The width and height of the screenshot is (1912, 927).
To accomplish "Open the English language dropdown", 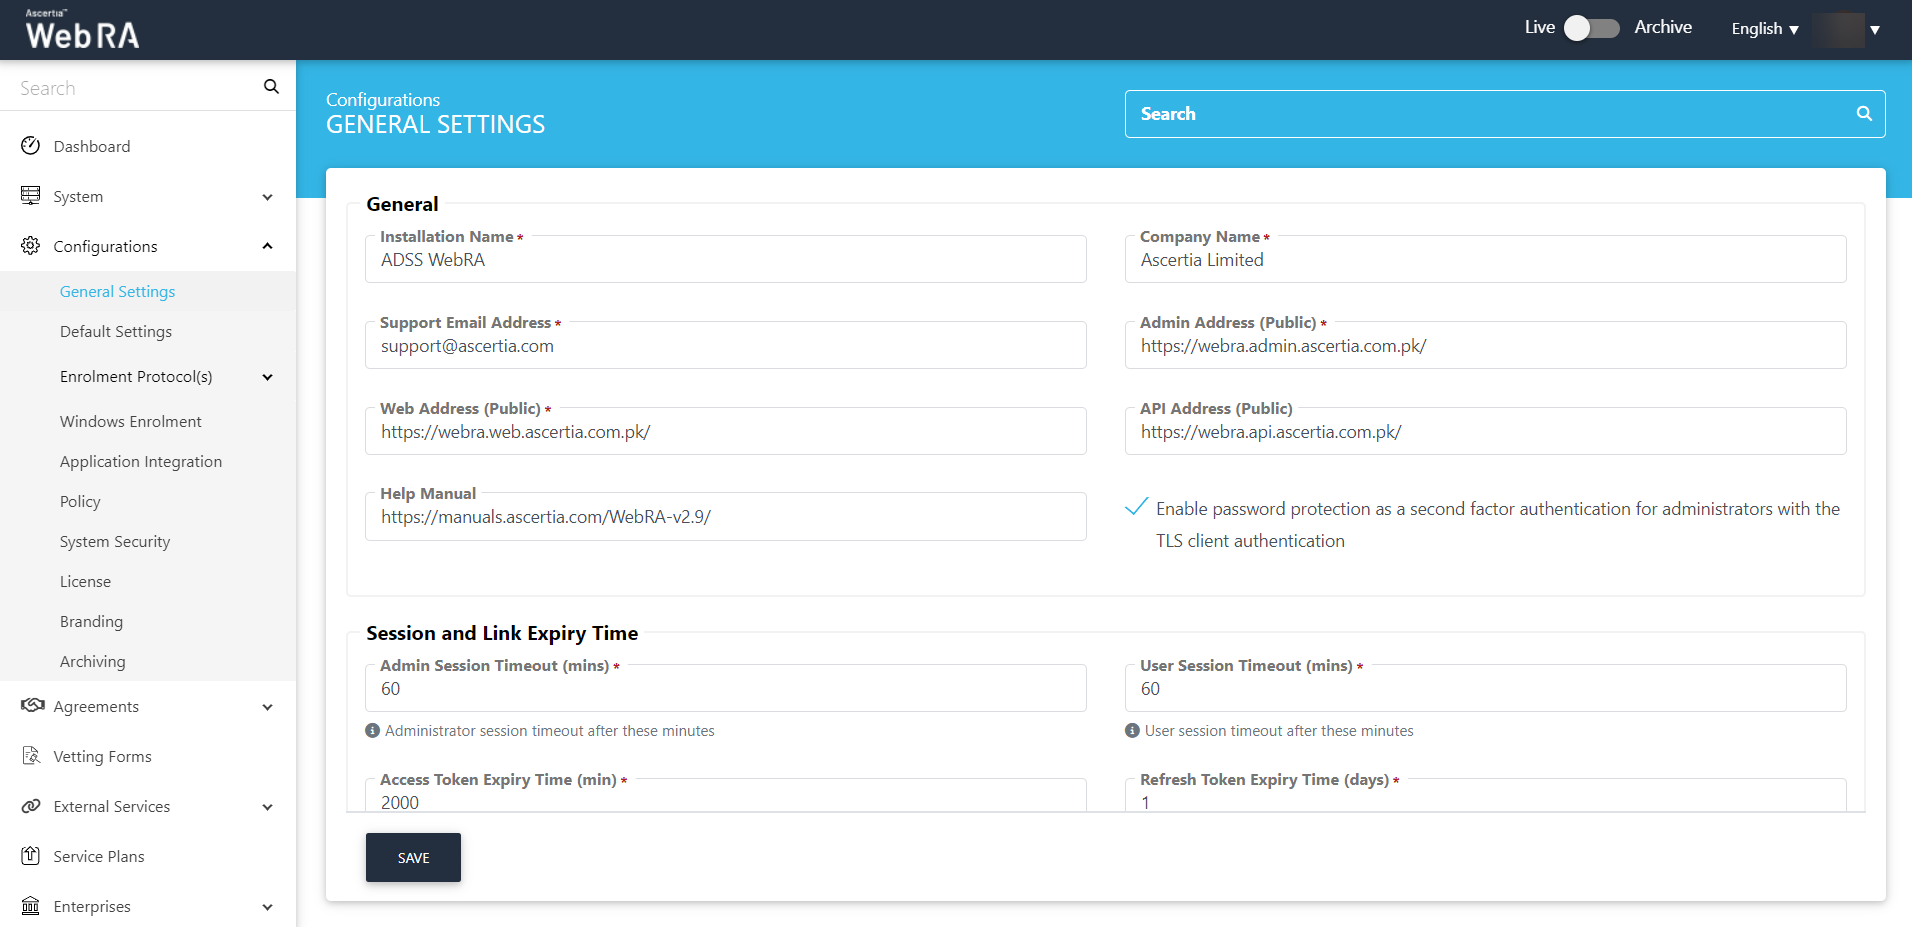I will tap(1765, 29).
